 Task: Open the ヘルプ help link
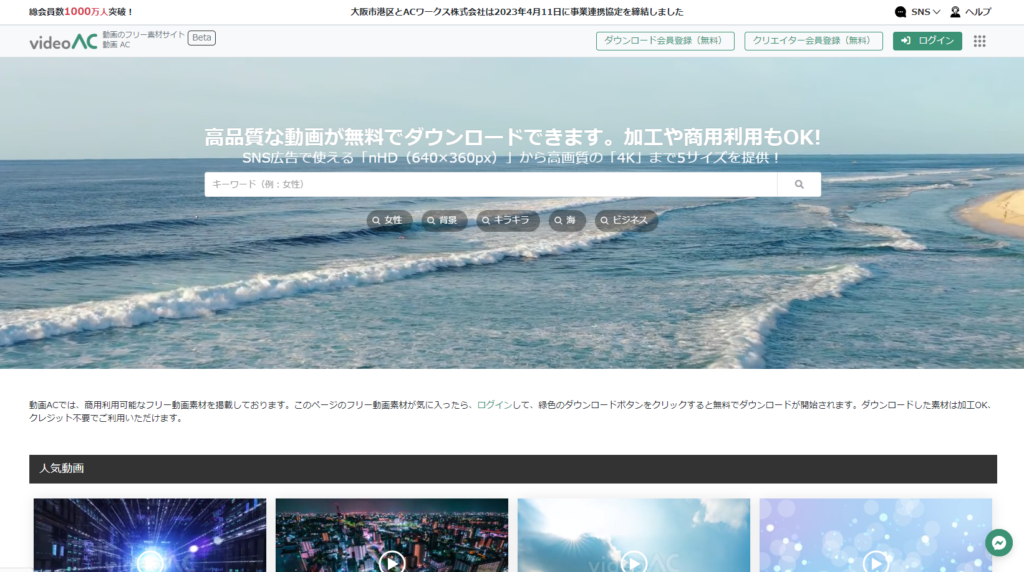pyautogui.click(x=978, y=12)
